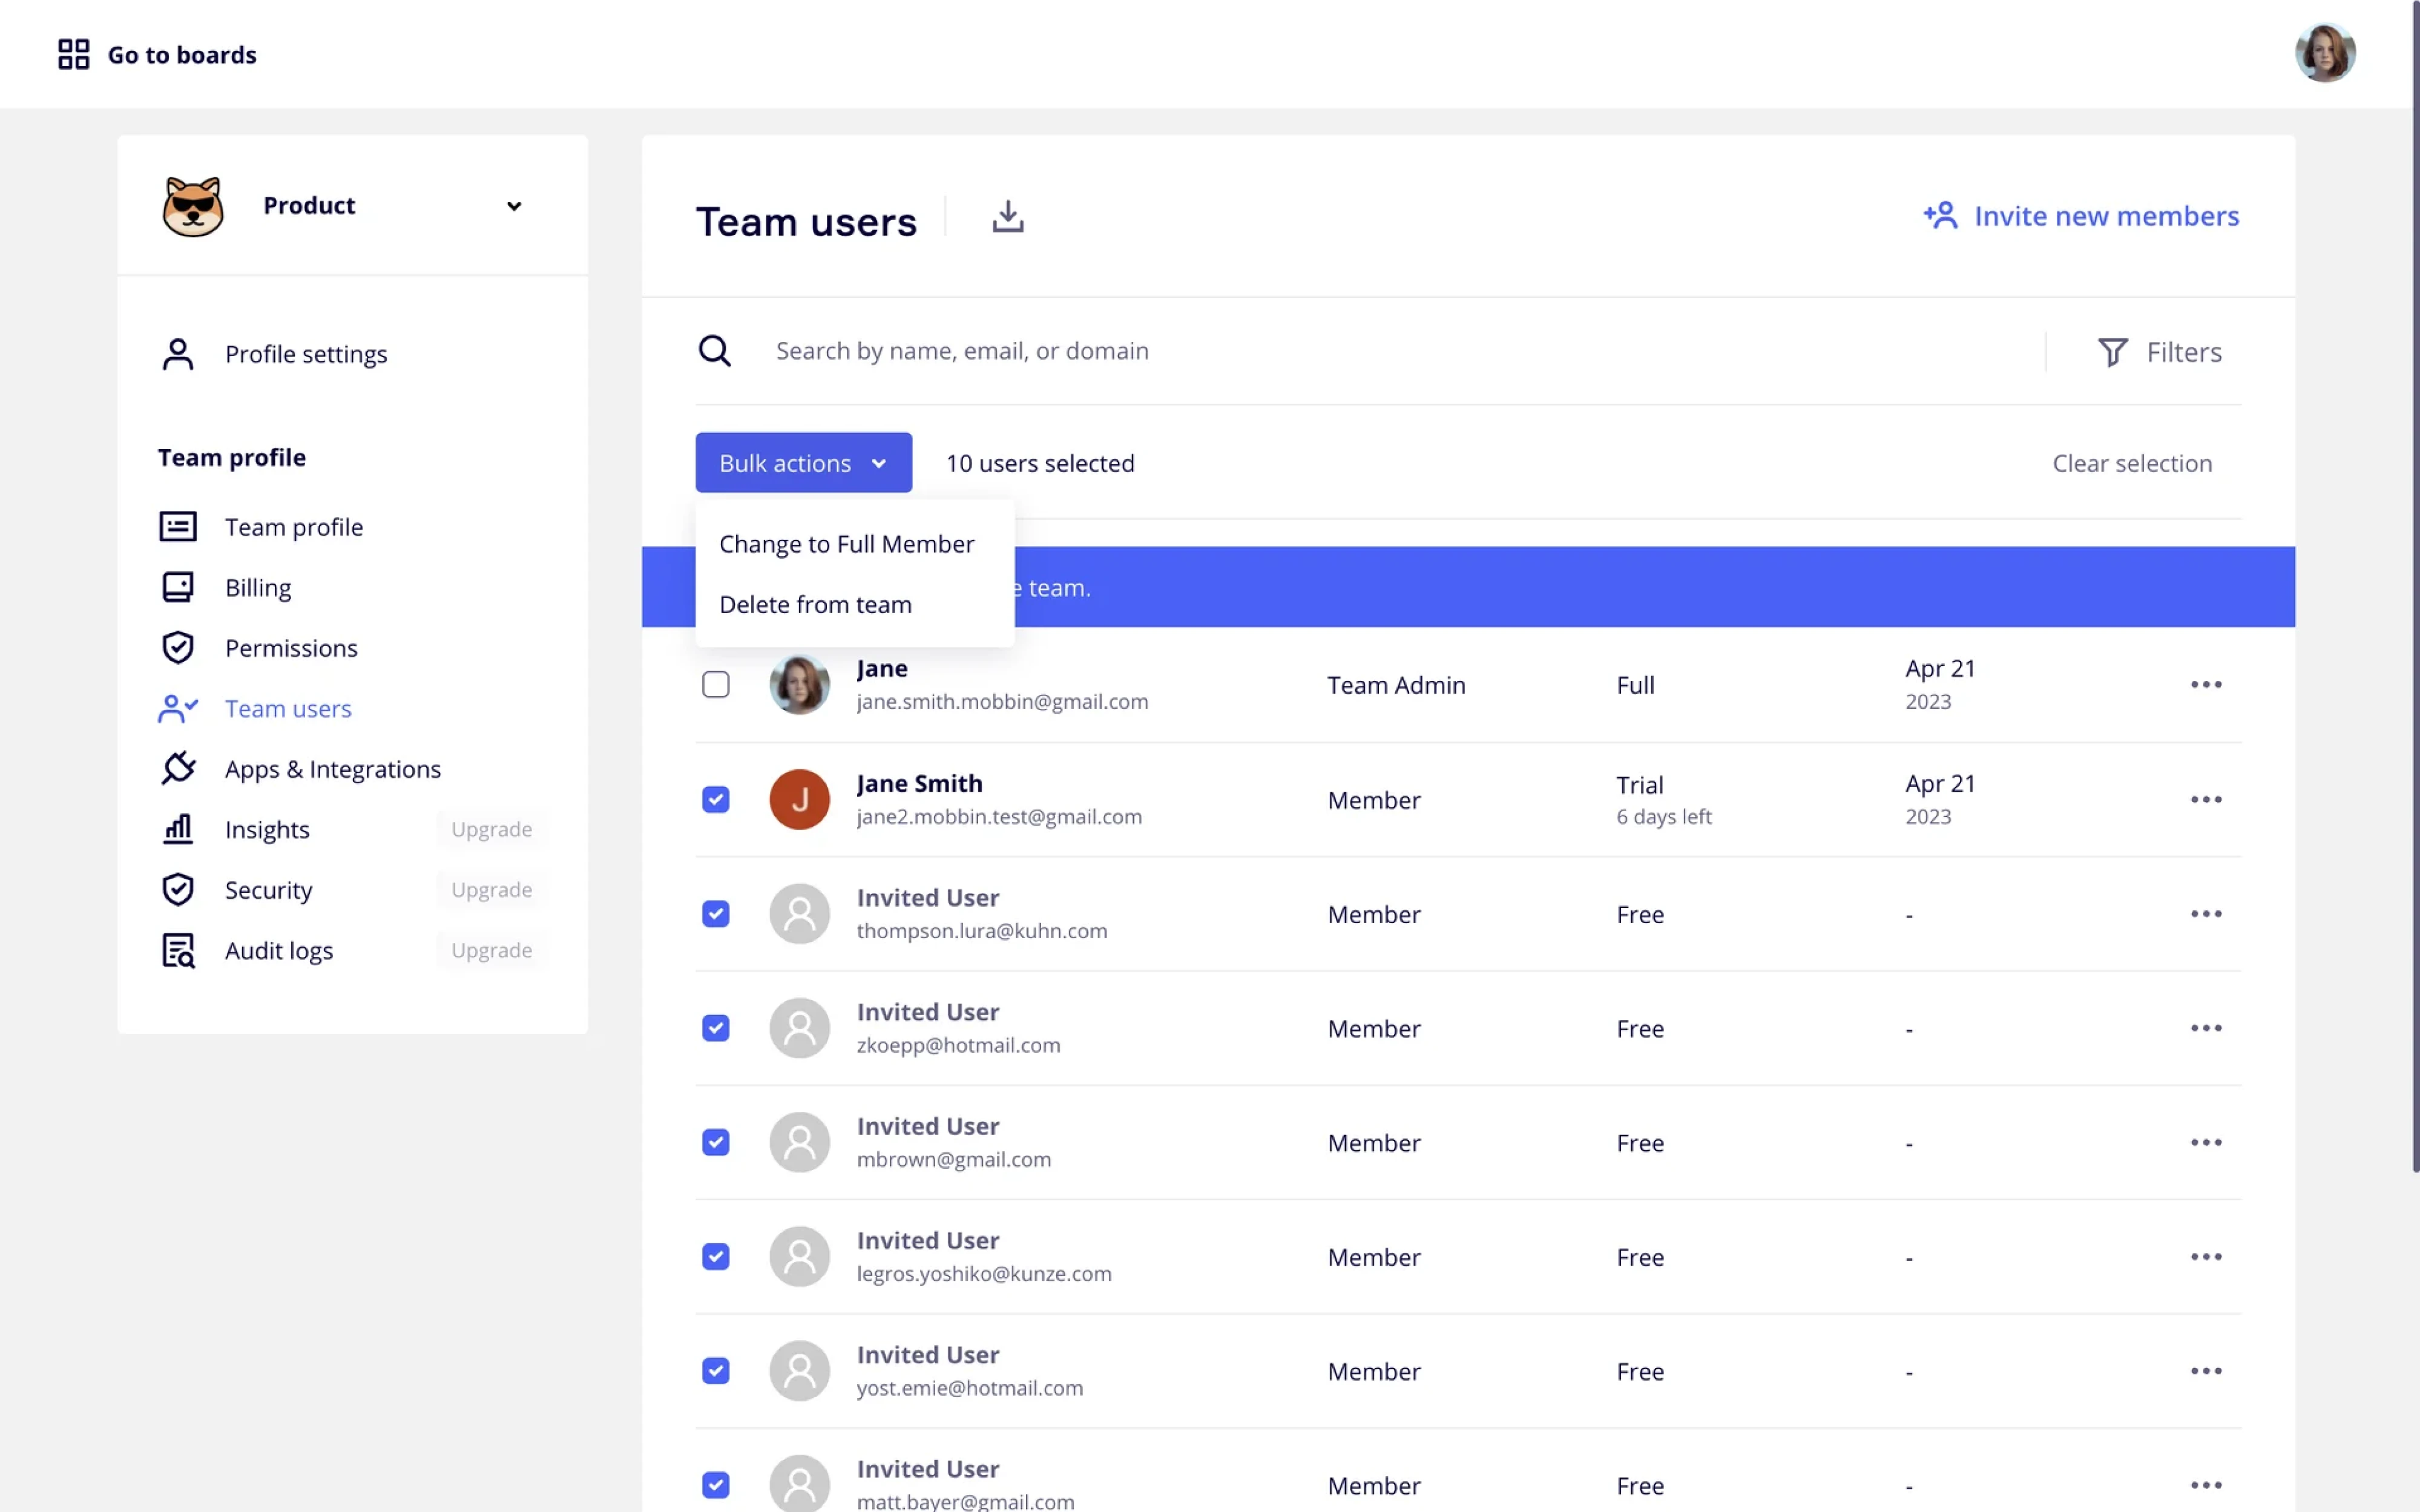Click the Clear selection link
This screenshot has width=2420, height=1512.
click(2132, 463)
